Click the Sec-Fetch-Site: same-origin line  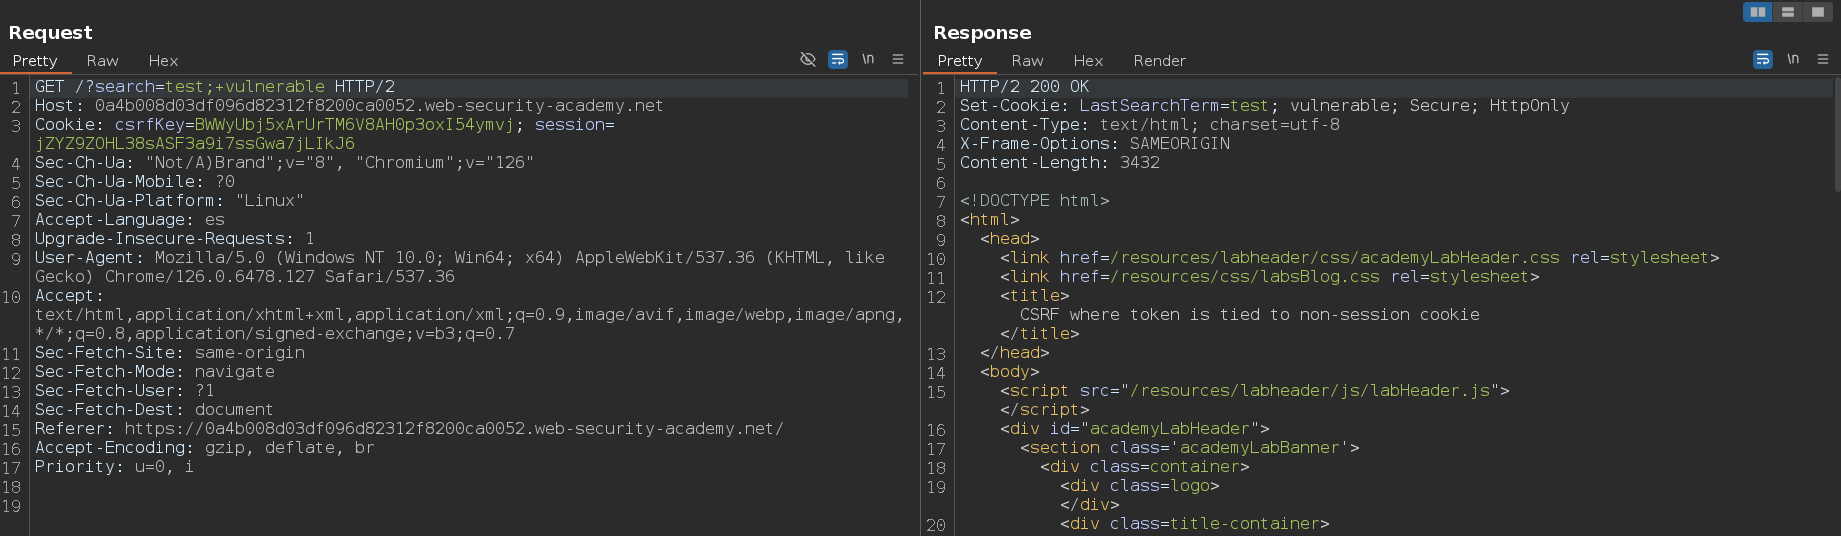[170, 353]
